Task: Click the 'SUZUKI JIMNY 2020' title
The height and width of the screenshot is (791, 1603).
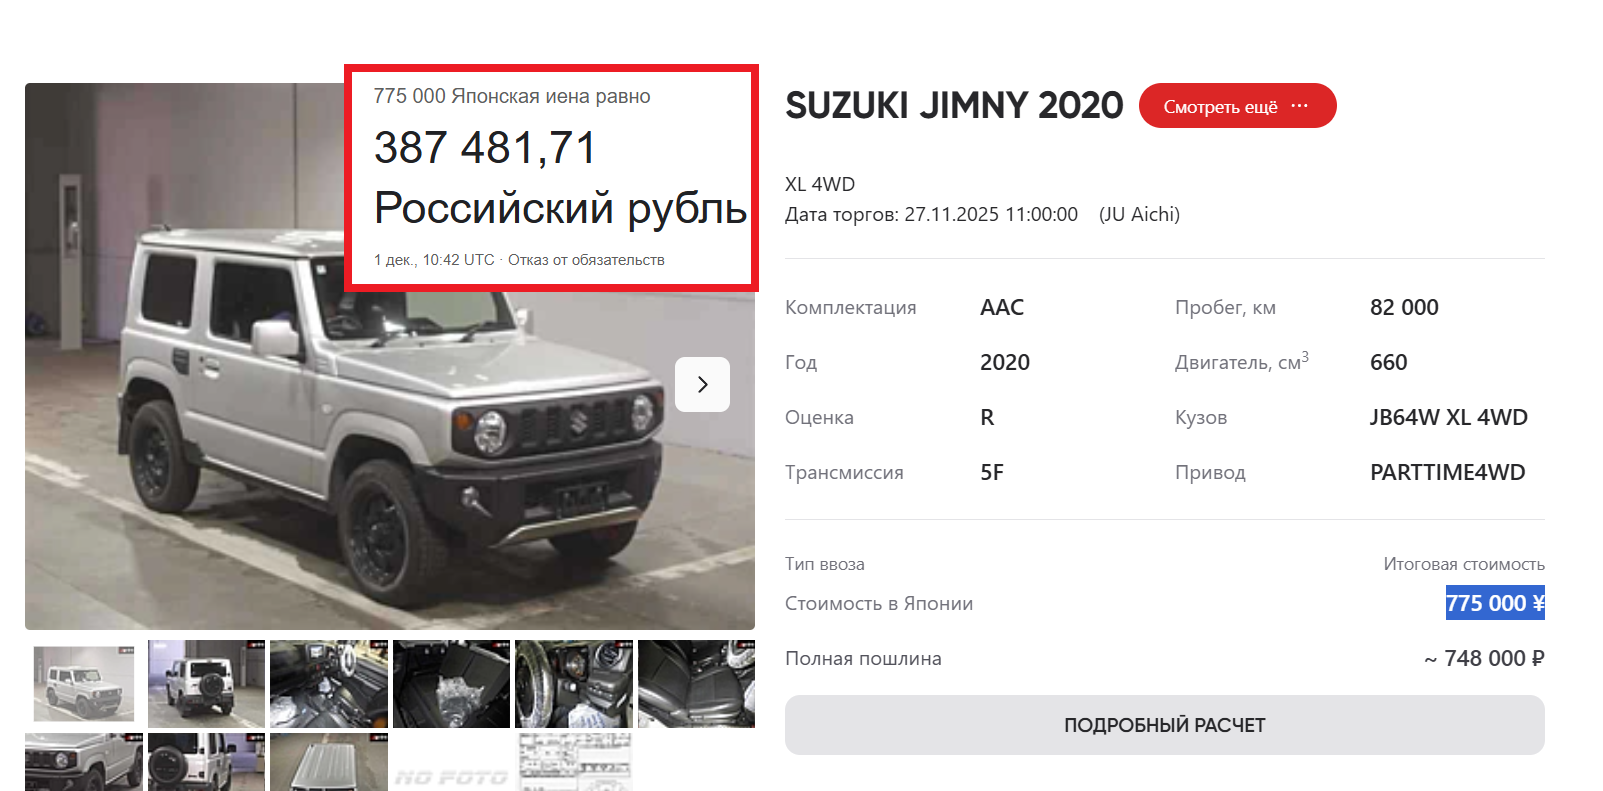Action: [954, 105]
